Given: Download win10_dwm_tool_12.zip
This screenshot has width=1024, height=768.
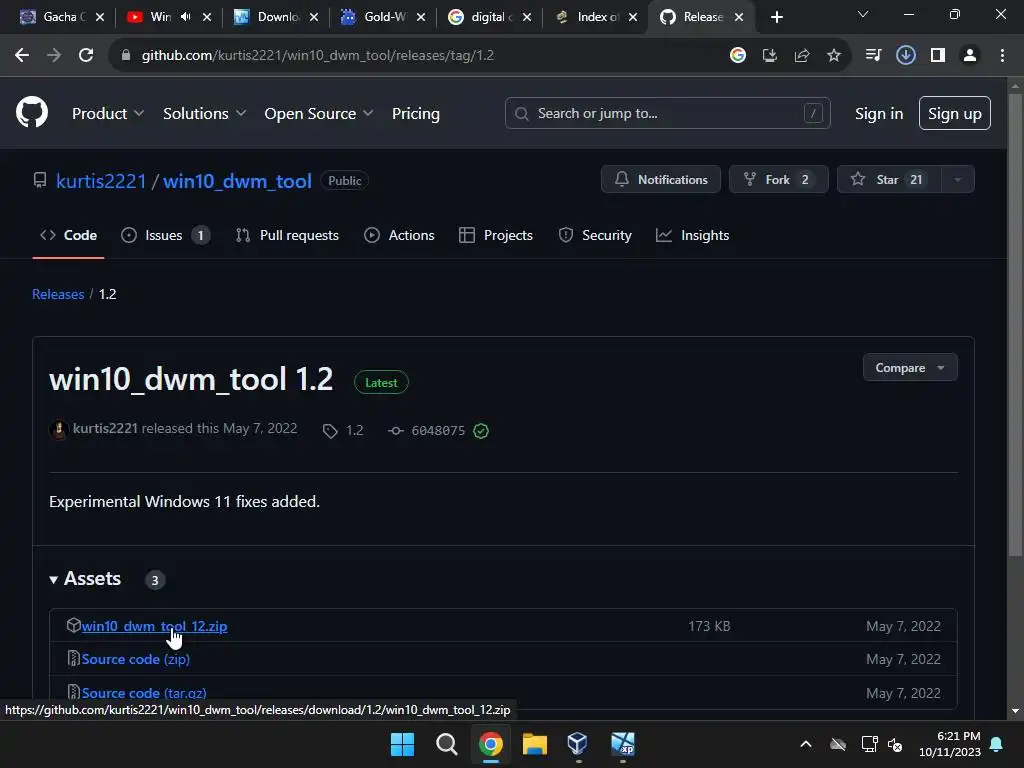Looking at the screenshot, I should [154, 626].
